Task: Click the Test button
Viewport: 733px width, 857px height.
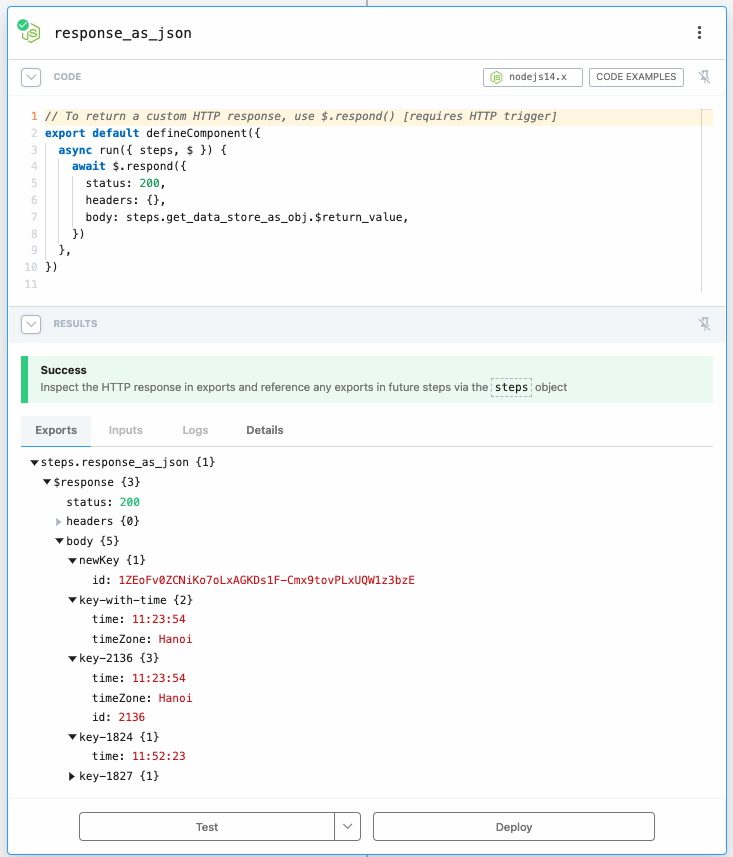Action: pyautogui.click(x=206, y=826)
